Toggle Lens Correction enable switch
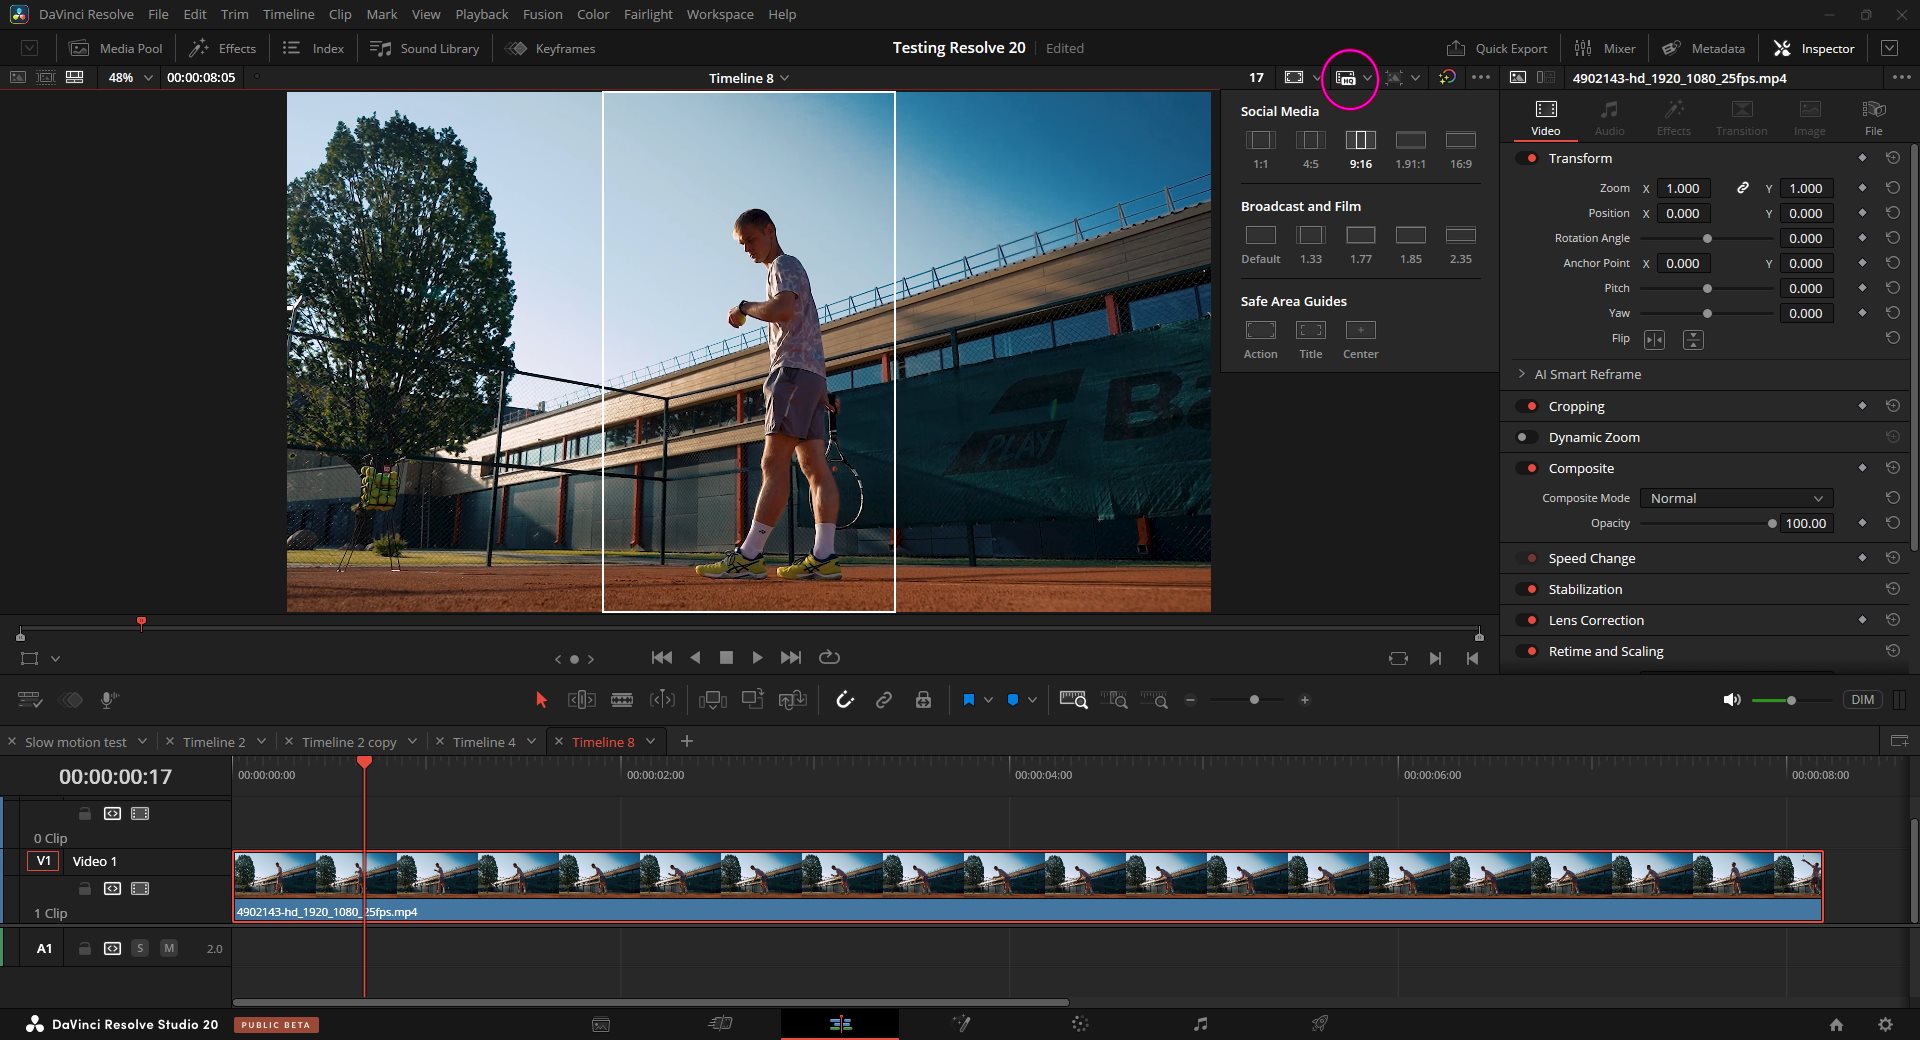Viewport: 1920px width, 1040px height. [1527, 620]
